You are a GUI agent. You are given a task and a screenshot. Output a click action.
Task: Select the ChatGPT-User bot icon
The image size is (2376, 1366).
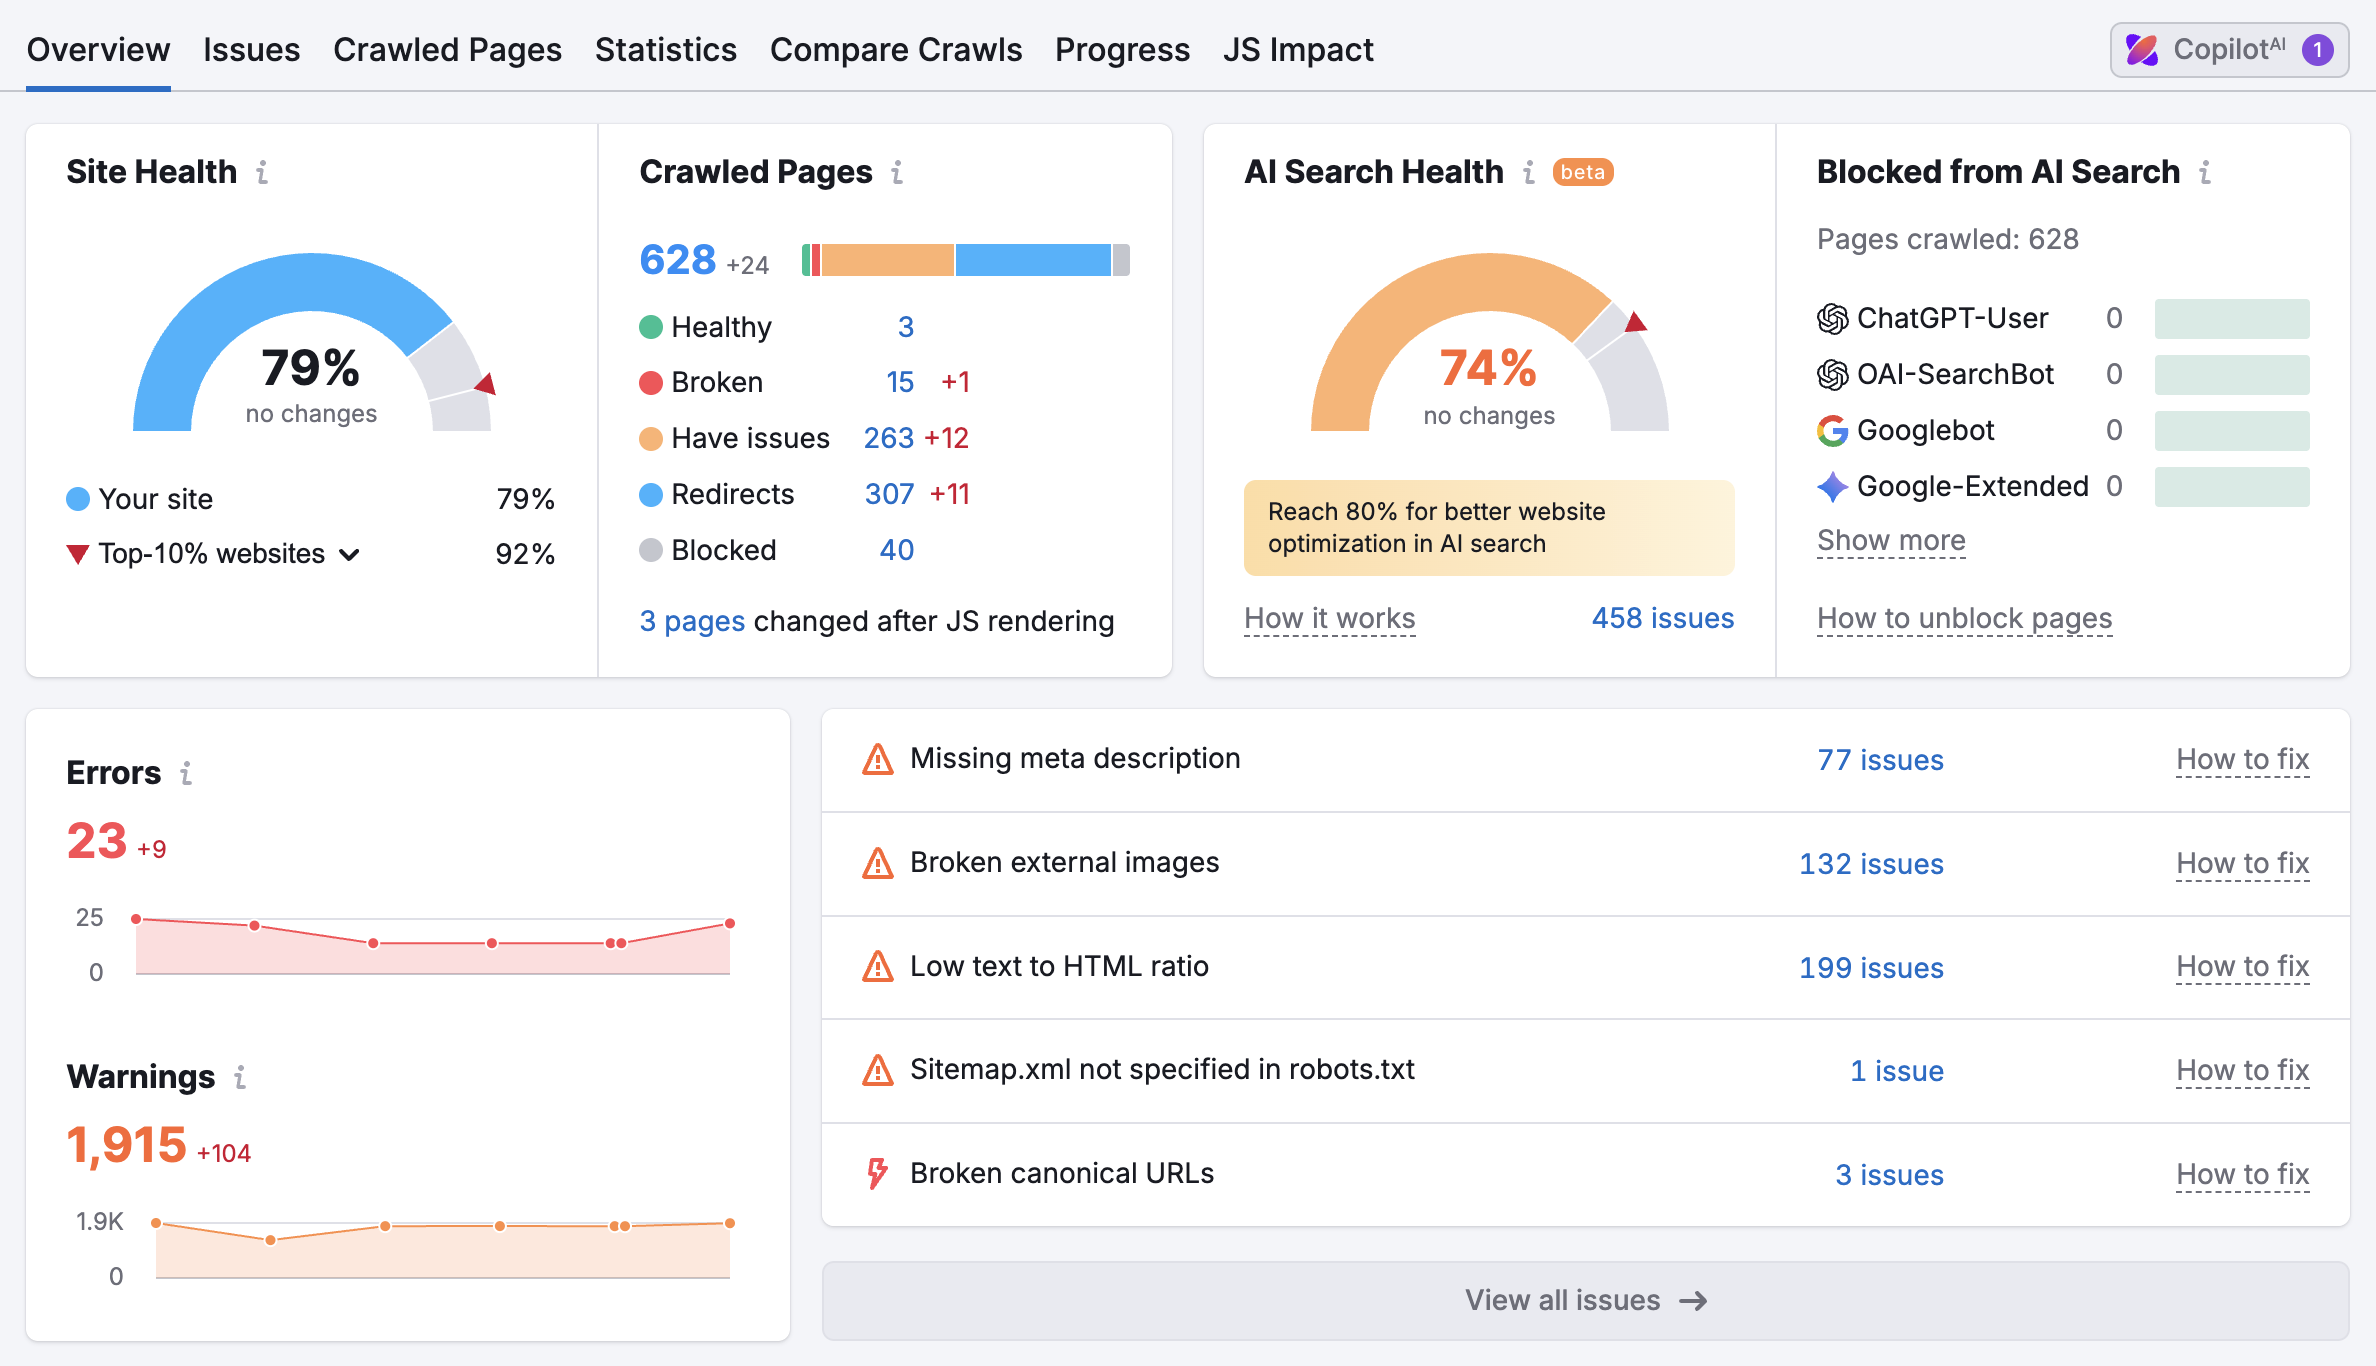pyautogui.click(x=1832, y=318)
